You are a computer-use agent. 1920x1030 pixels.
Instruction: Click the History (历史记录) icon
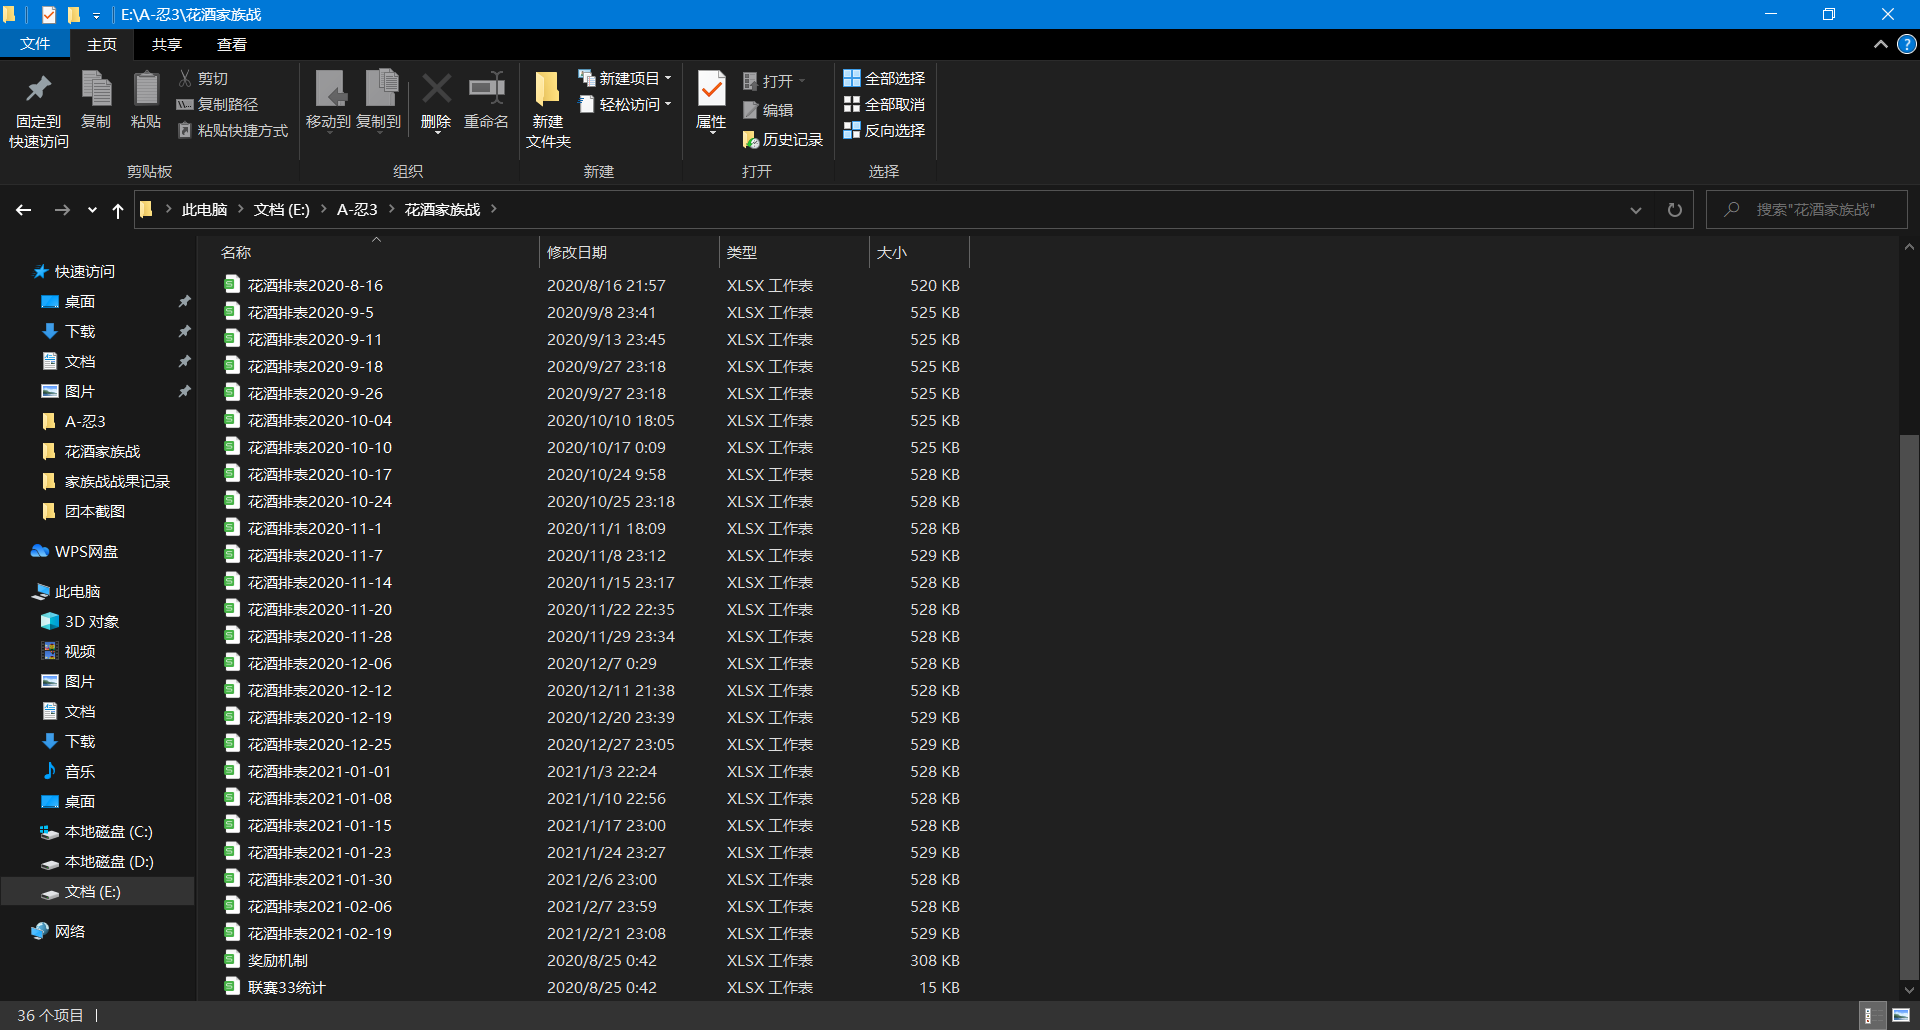click(751, 140)
